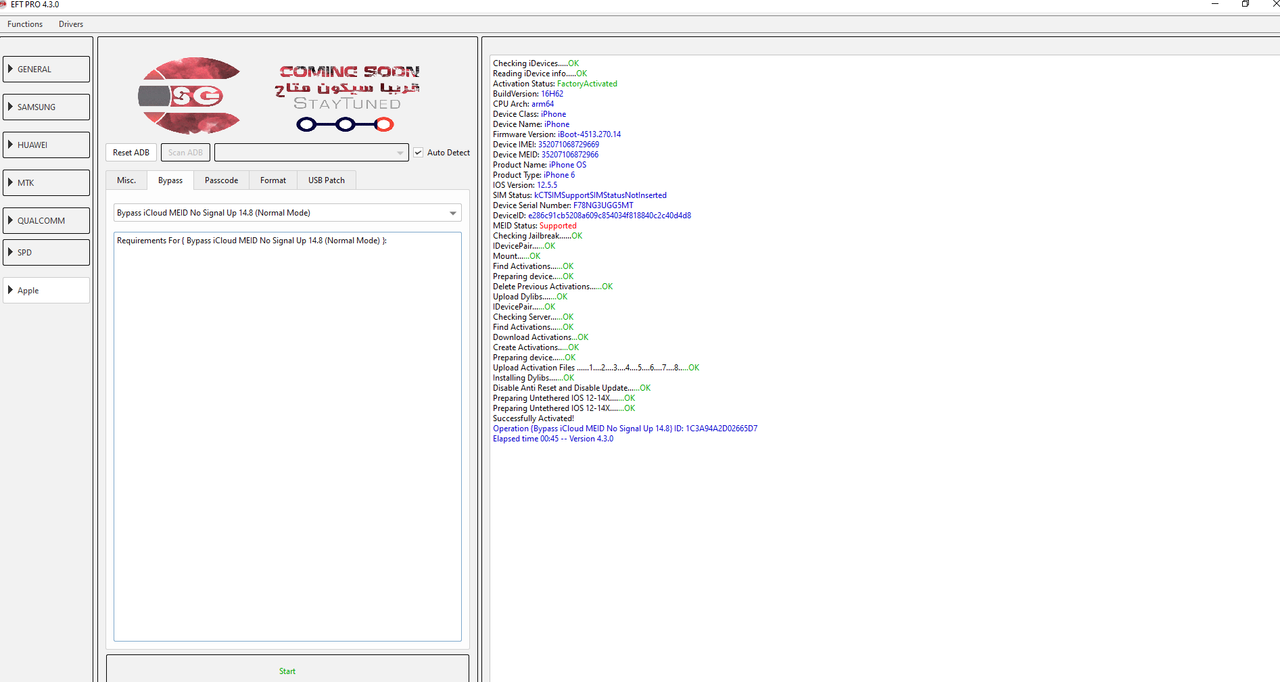The image size is (1280, 682).
Task: Click the Product Type iPhone 6 line
Action: click(534, 175)
